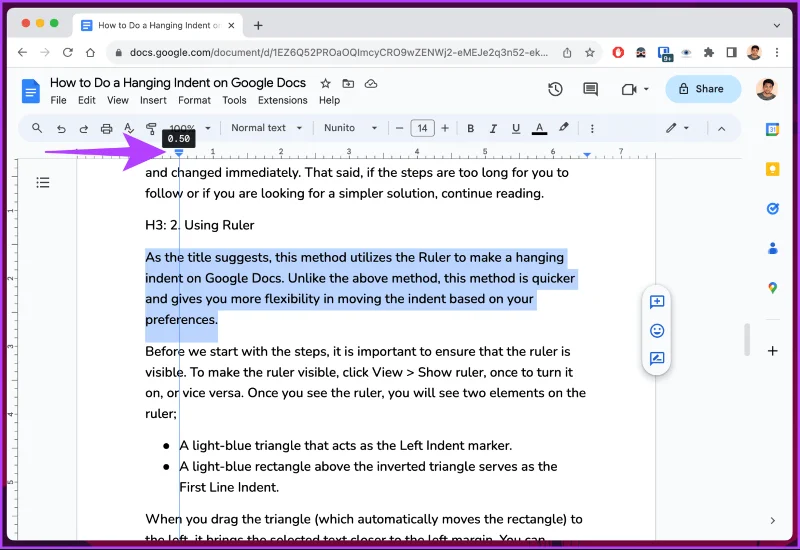Open the Extensions menu
The width and height of the screenshot is (800, 550).
pyautogui.click(x=283, y=101)
